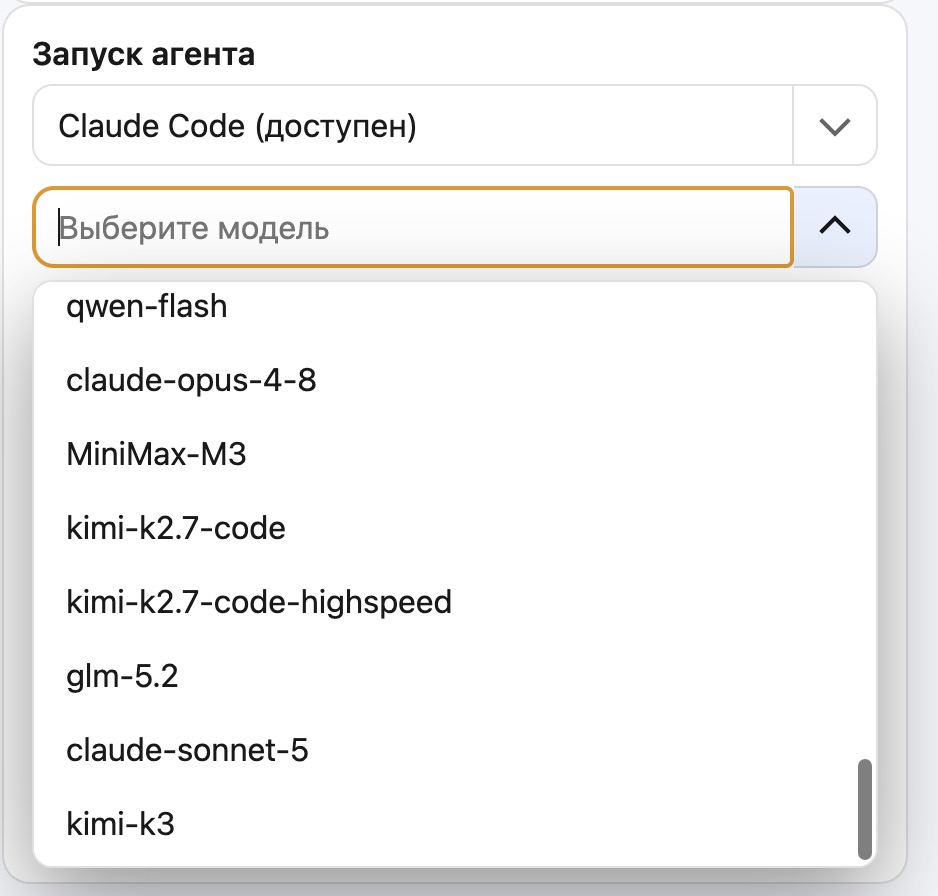
Task: Expand the agent selector via its arrow
Action: [835, 126]
